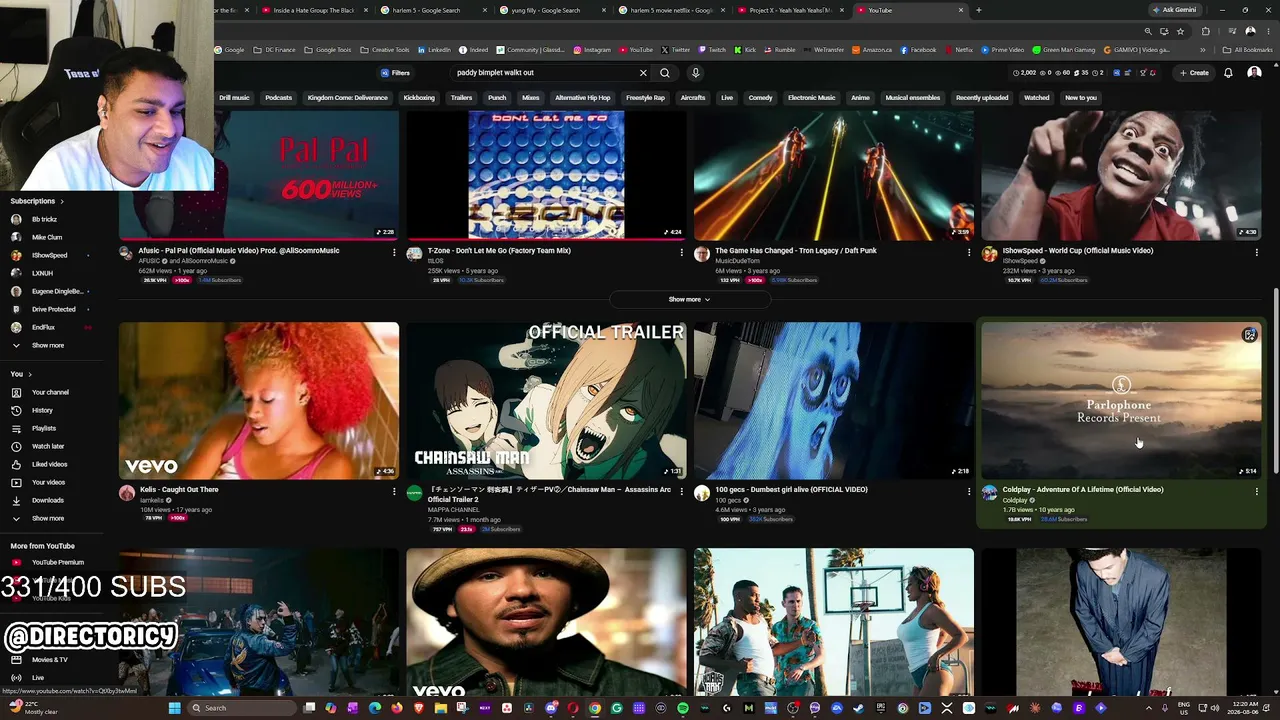Image resolution: width=1280 pixels, height=720 pixels.
Task: Open more options for T-Zone video
Action: pyautogui.click(x=682, y=252)
